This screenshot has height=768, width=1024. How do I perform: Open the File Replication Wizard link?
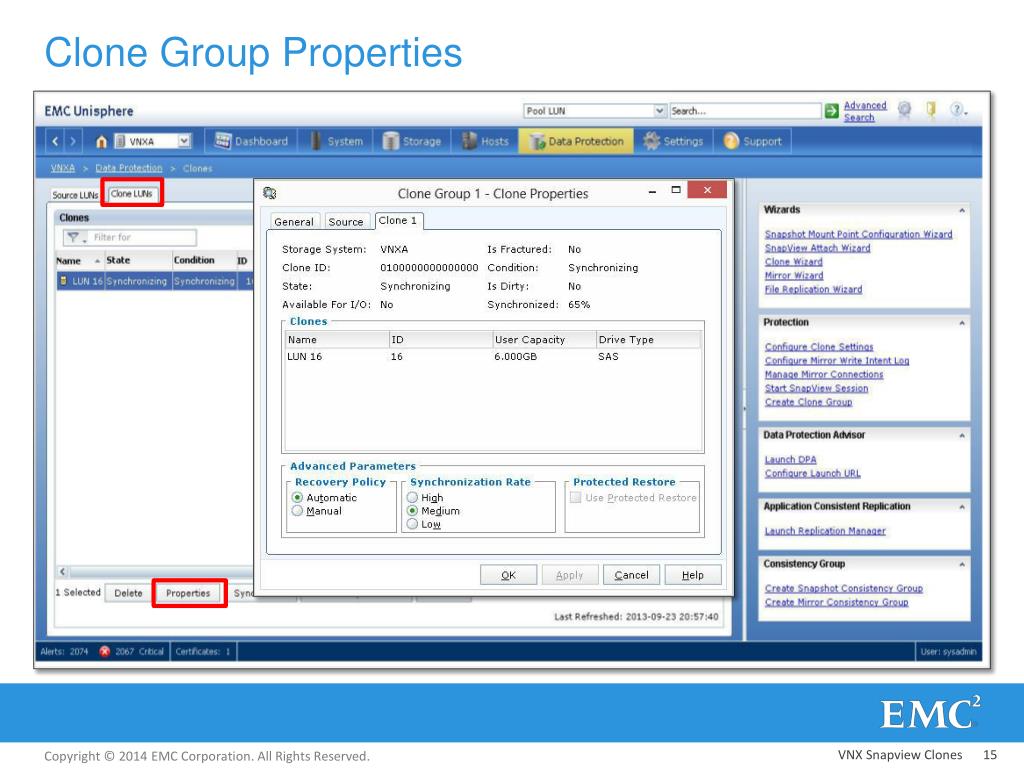tap(814, 289)
